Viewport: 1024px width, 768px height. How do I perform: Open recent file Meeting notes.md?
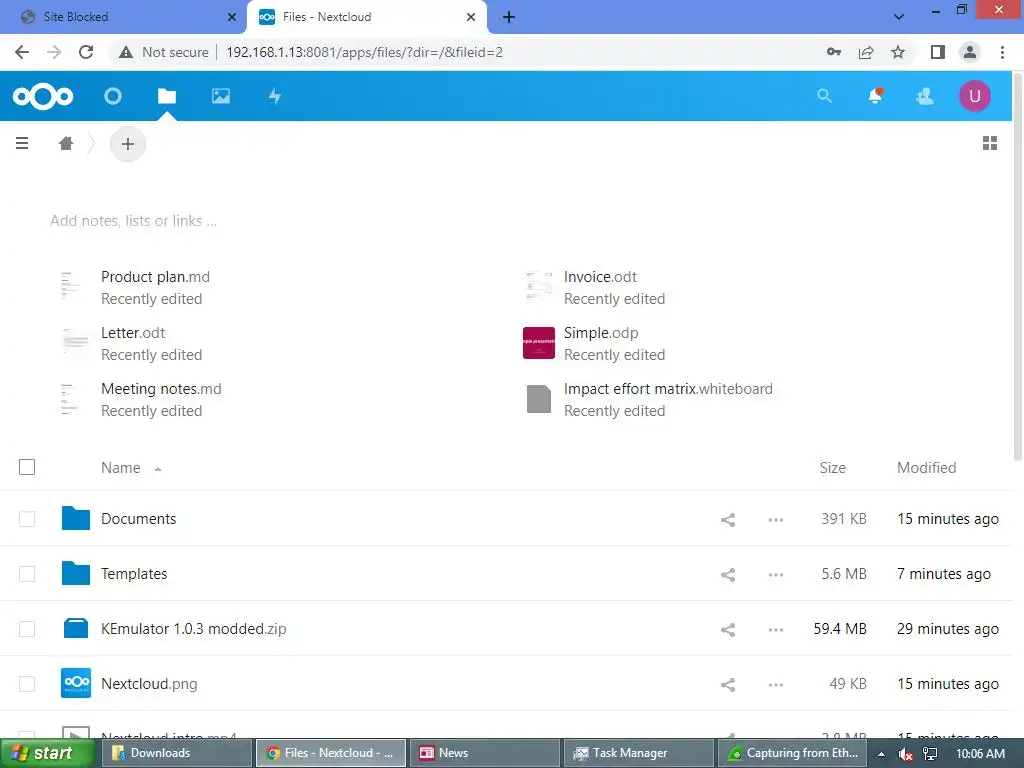click(161, 389)
